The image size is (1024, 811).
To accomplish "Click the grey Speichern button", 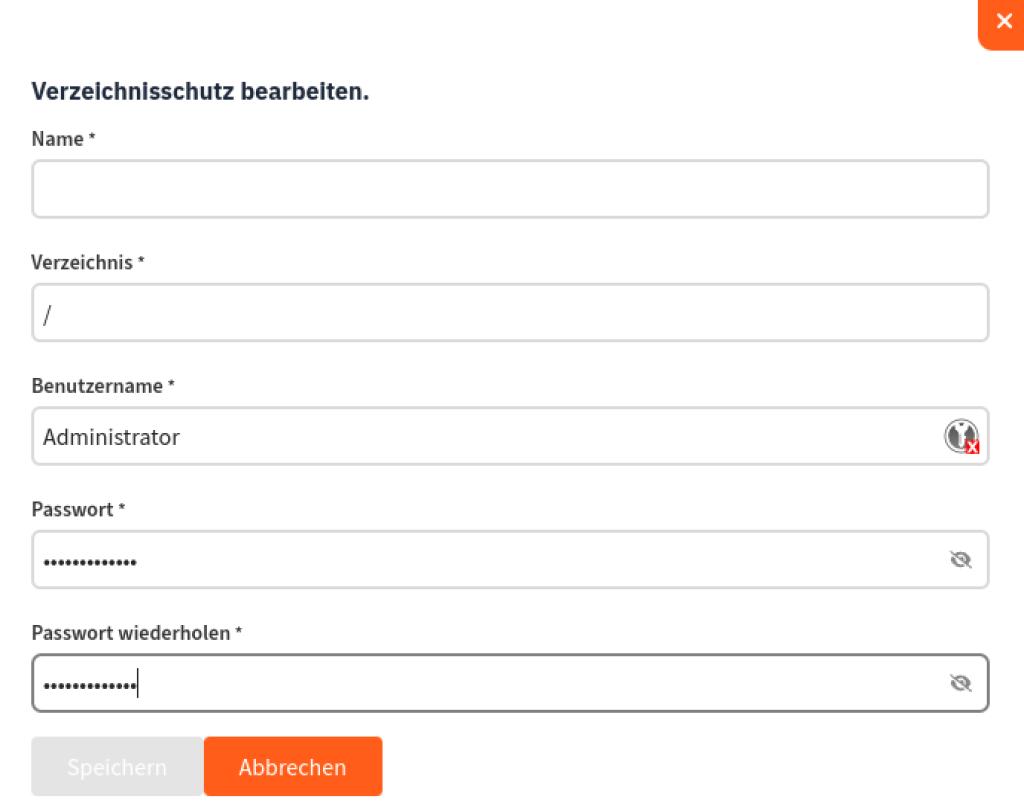I will (x=118, y=767).
